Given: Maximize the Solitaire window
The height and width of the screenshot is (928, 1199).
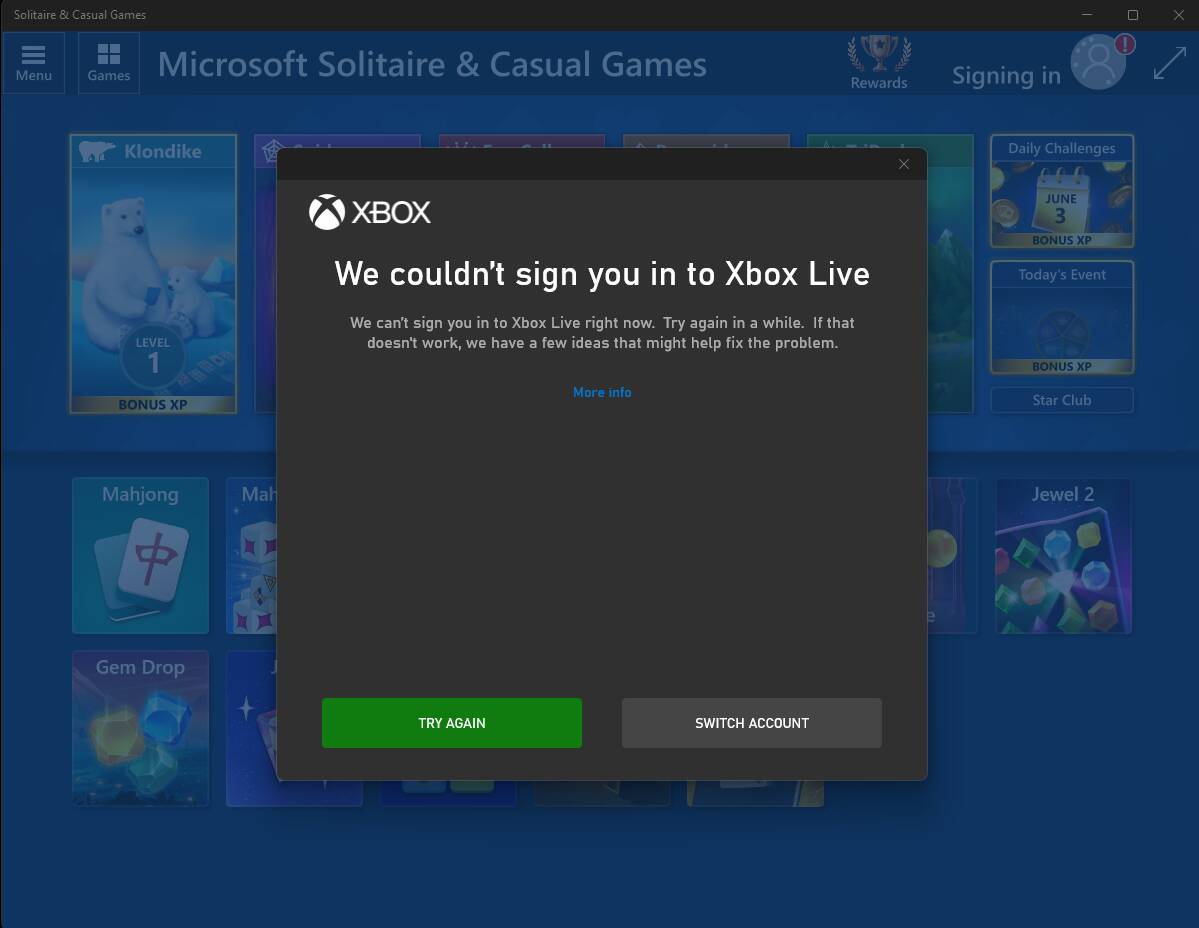Looking at the screenshot, I should click(1133, 15).
